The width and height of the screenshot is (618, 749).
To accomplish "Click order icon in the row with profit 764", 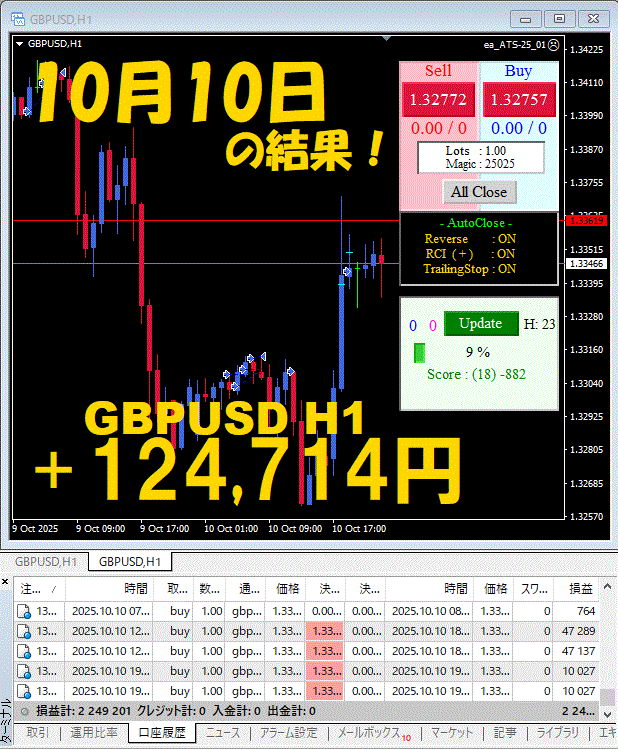I will (x=24, y=611).
